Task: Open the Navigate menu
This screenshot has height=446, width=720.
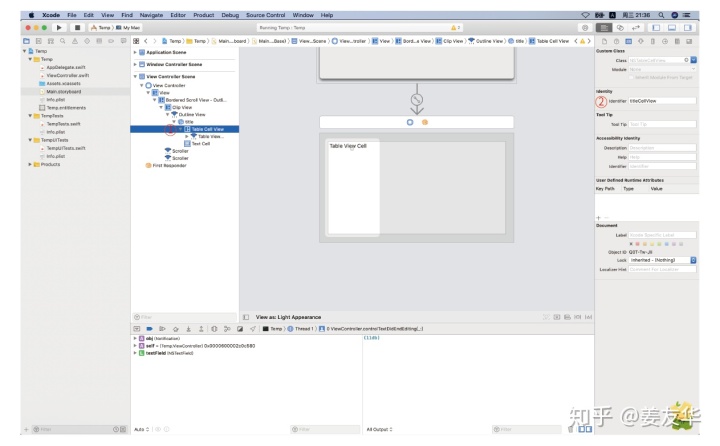Action: [151, 15]
